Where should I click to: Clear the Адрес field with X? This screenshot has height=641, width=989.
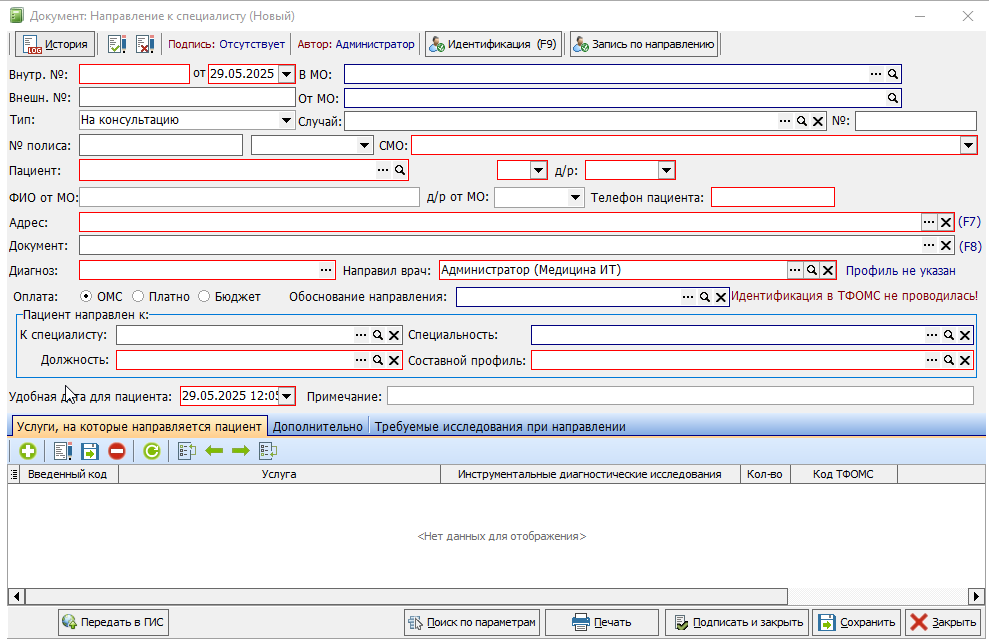click(945, 222)
